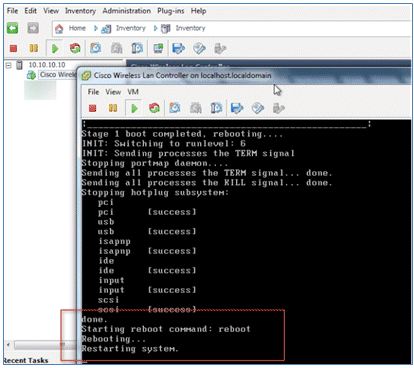
Task: Click the Home icon in navigation bar
Action: (x=59, y=29)
